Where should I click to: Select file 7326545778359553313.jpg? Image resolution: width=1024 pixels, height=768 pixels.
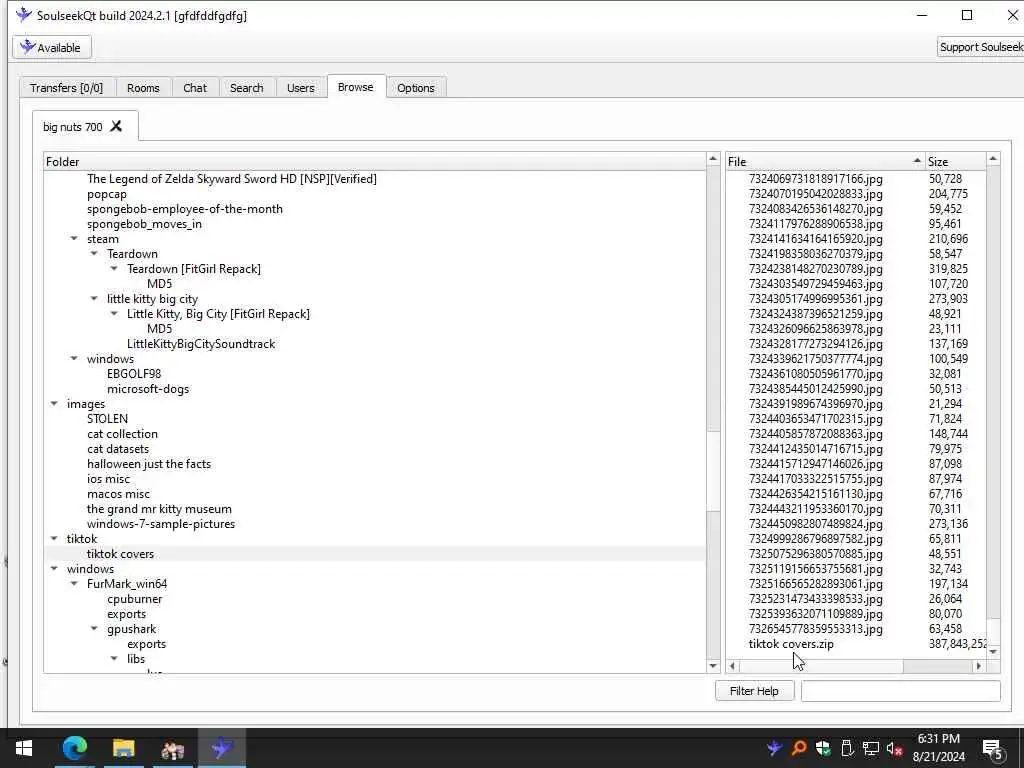click(x=816, y=629)
